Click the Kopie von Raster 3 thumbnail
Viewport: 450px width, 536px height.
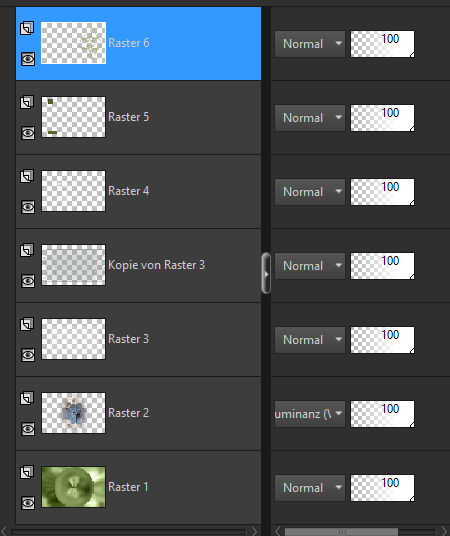[x=74, y=265]
